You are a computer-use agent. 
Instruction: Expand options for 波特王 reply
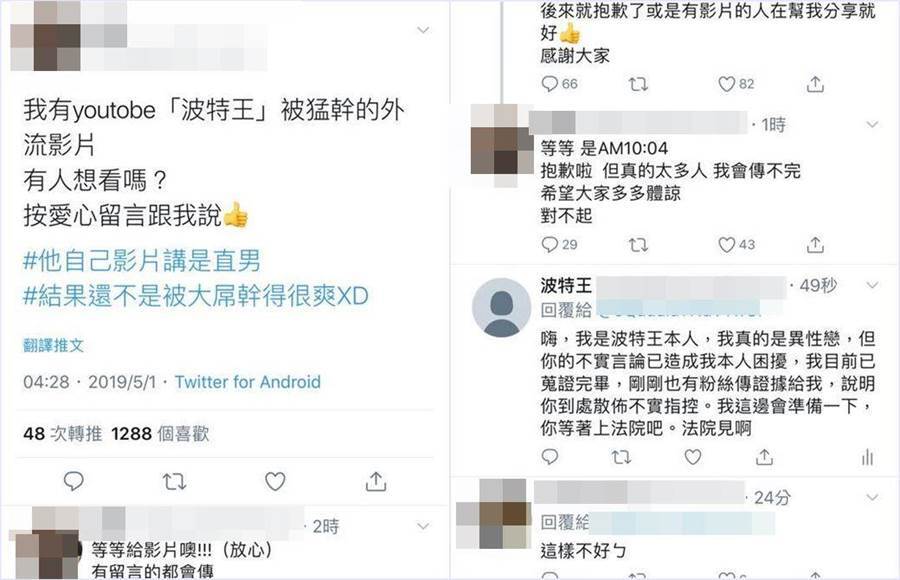point(872,285)
